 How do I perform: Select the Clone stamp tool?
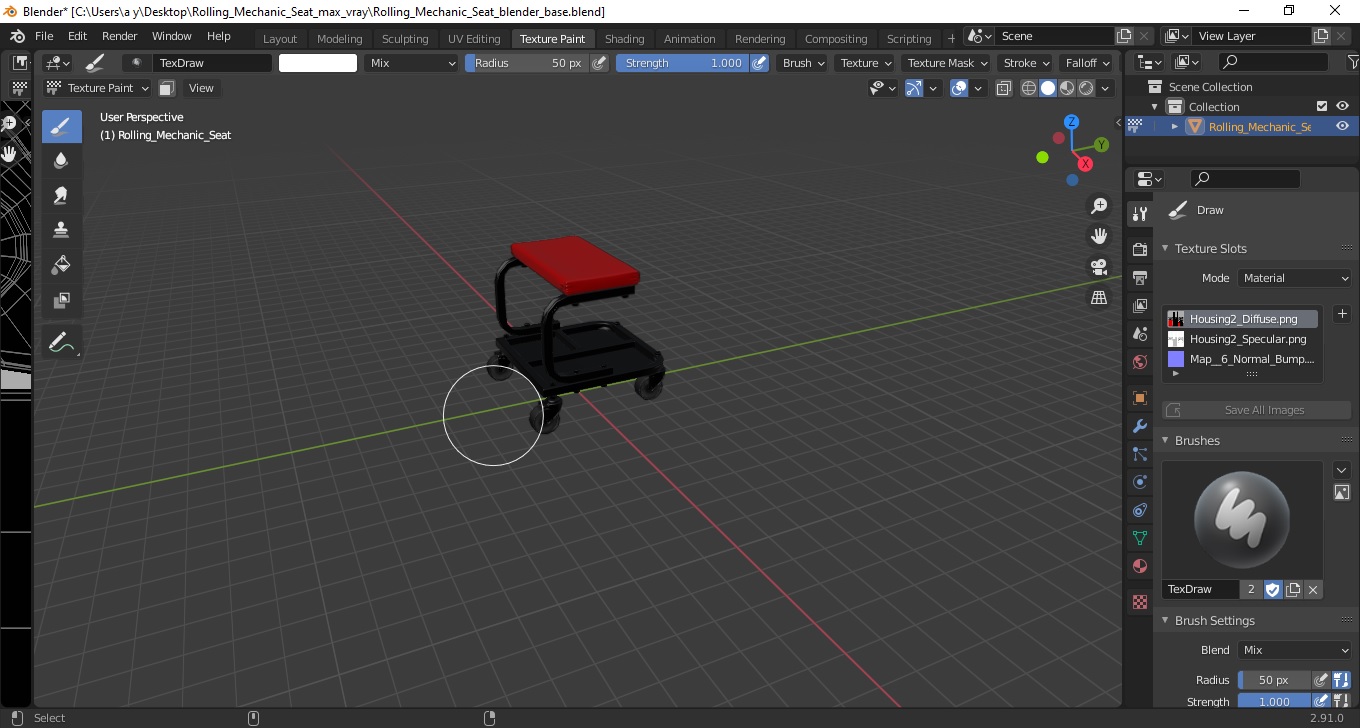tap(61, 230)
